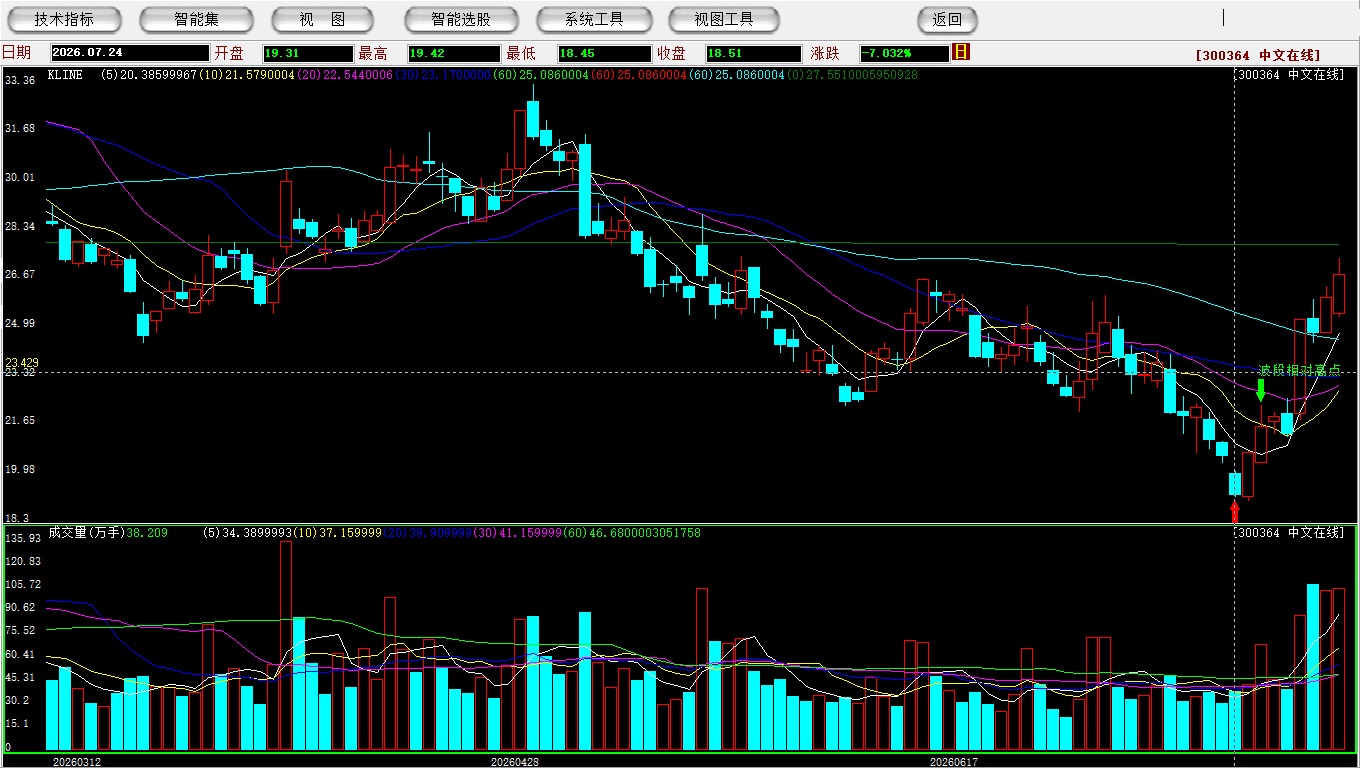Image resolution: width=1360 pixels, height=768 pixels.
Task: Click the 20260312 date axis label
Action: coord(76,762)
